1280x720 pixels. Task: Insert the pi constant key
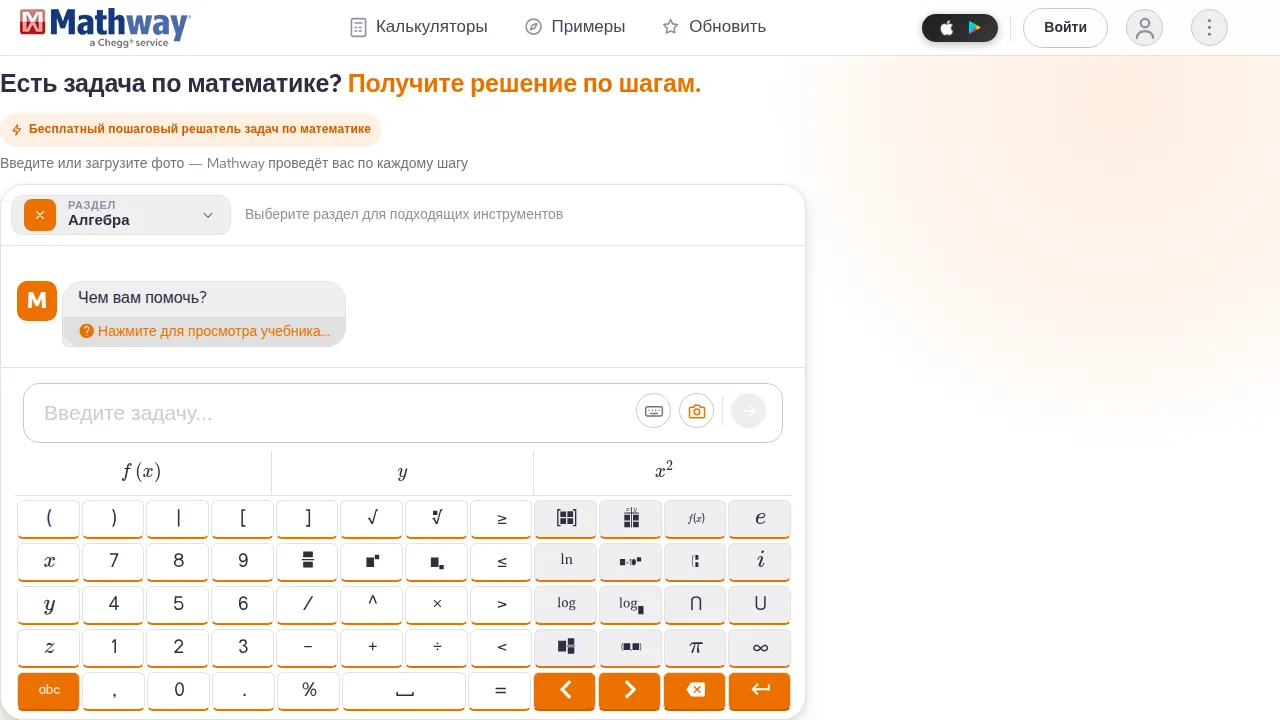click(x=696, y=648)
